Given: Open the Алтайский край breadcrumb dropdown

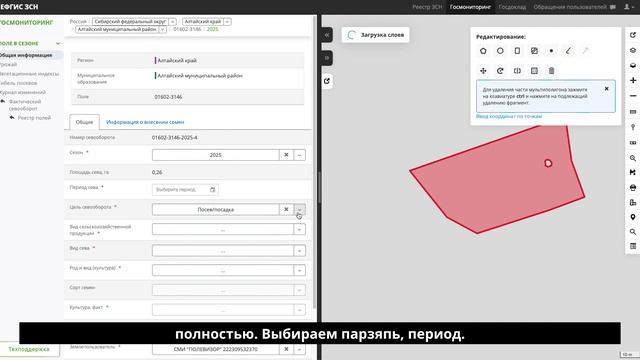Looking at the screenshot, I should point(227,22).
